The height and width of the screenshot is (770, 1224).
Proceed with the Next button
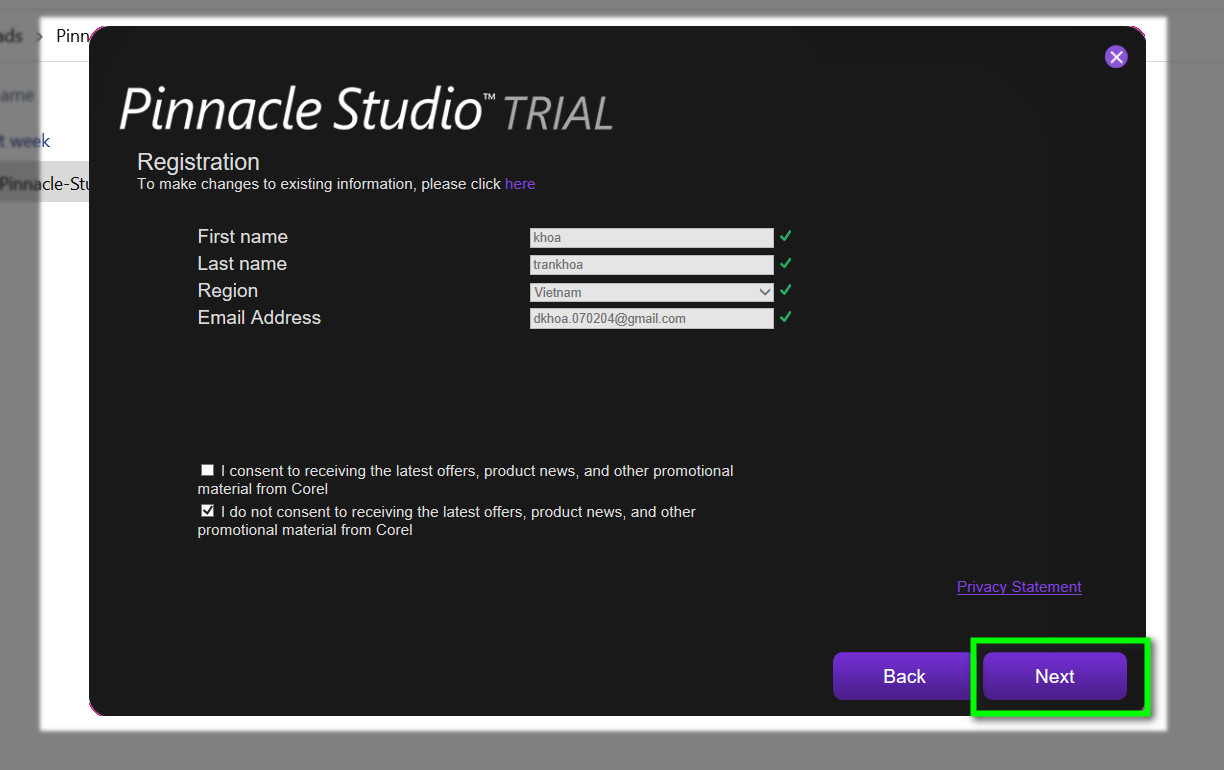coord(1055,676)
